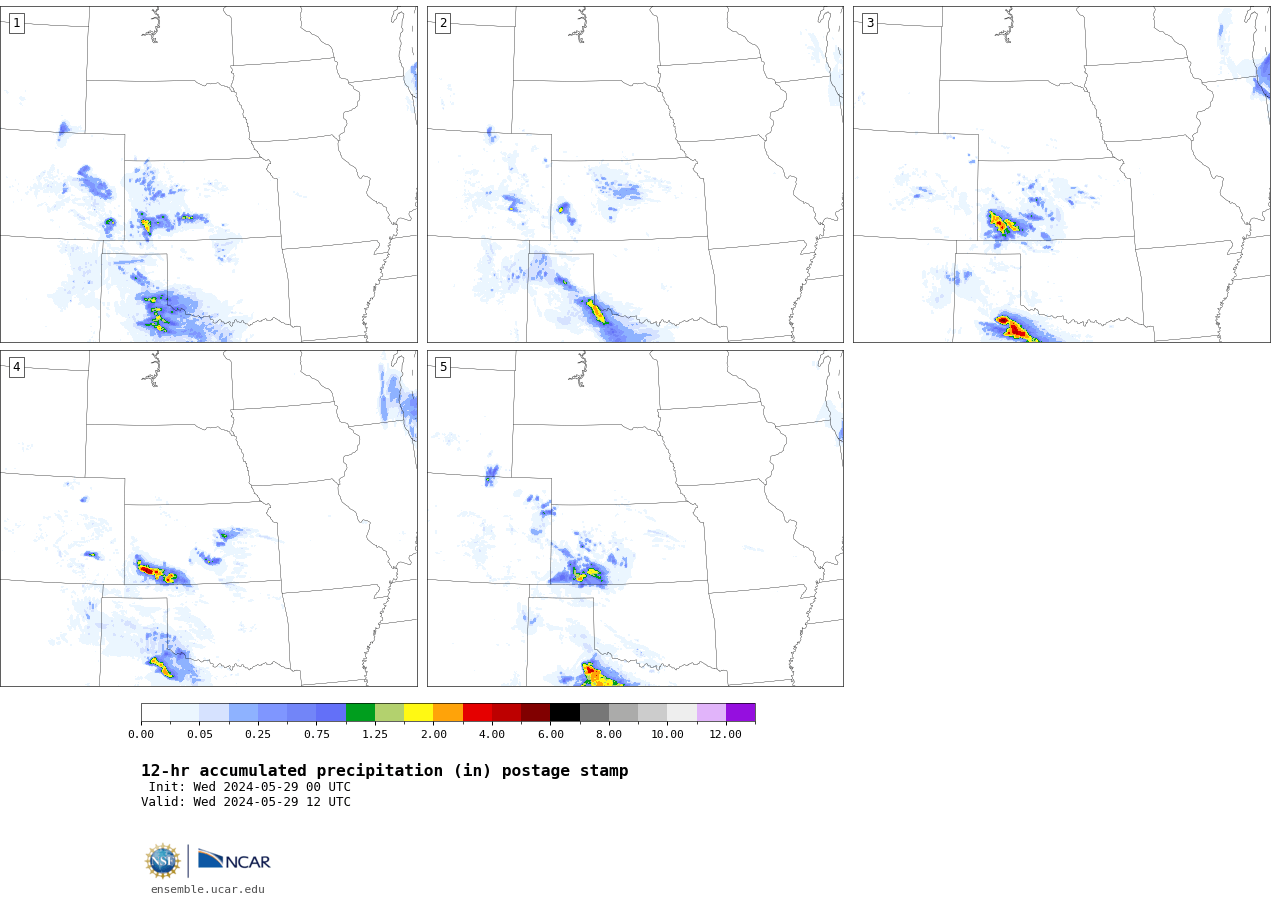Click the number label of panel 2
The width and height of the screenshot is (1280, 901).
[443, 23]
